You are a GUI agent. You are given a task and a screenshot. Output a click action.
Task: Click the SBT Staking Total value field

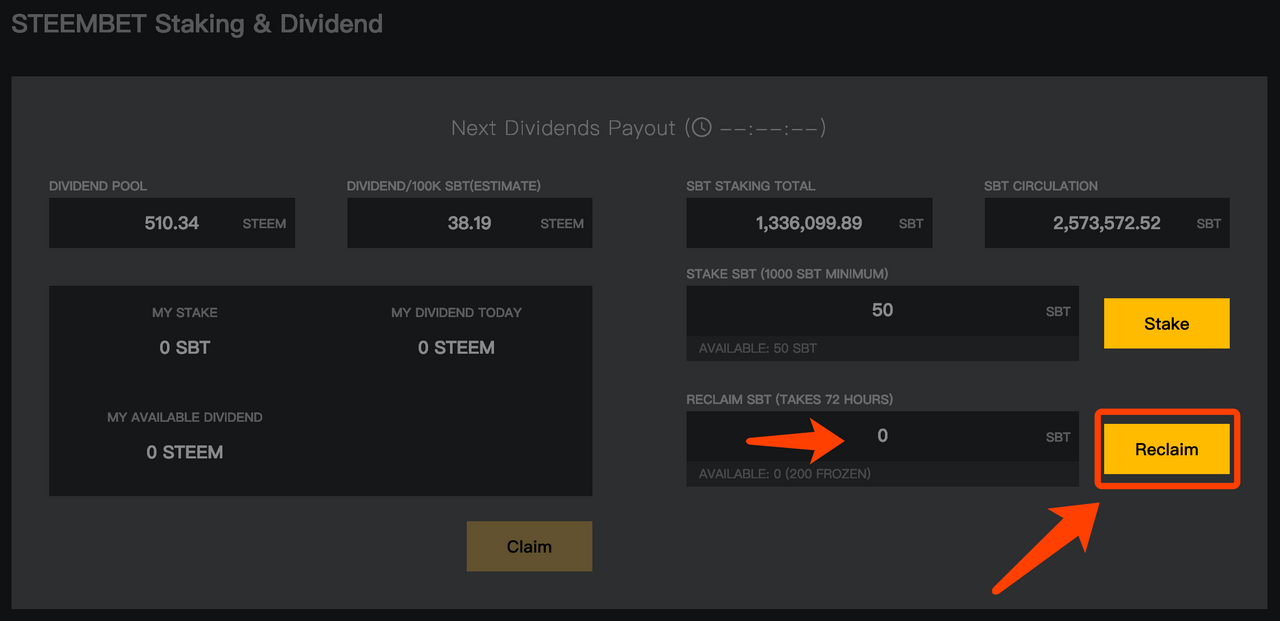(809, 223)
